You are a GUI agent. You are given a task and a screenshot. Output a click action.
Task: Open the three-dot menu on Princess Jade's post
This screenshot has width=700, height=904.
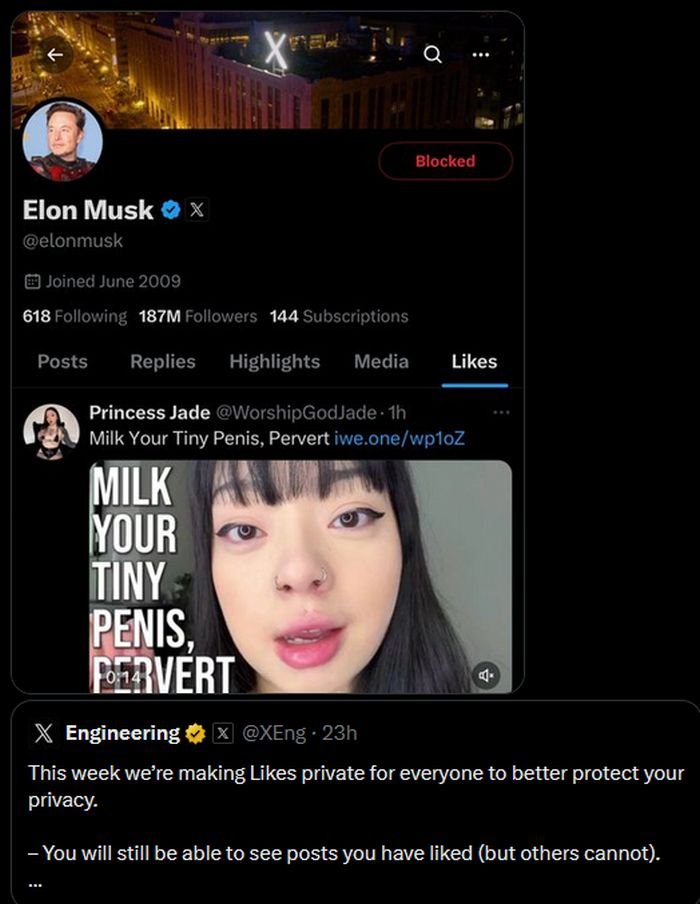point(501,412)
